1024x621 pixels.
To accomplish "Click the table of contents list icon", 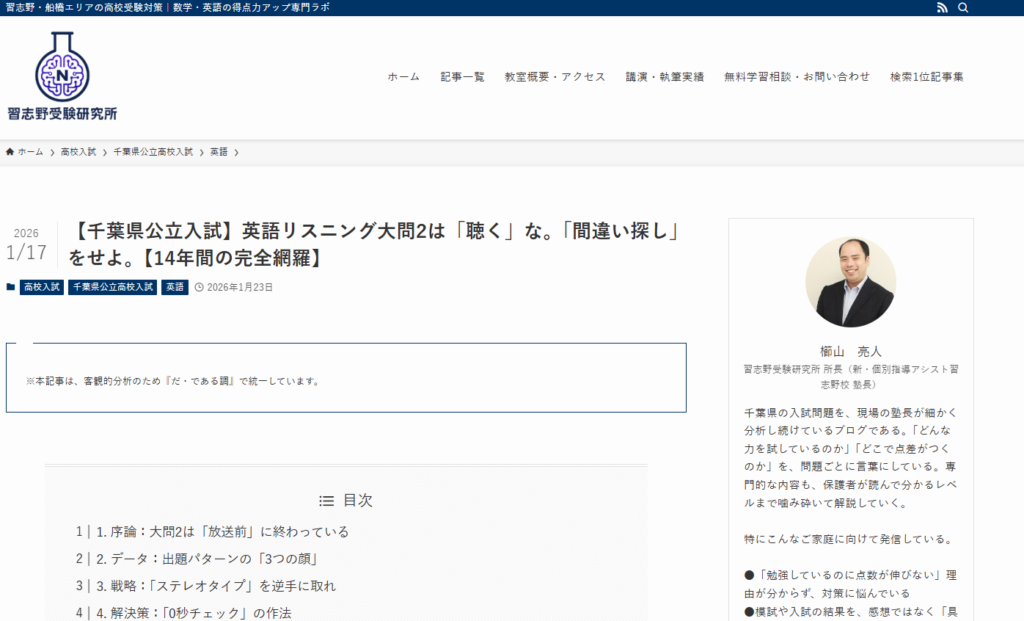I will [326, 501].
